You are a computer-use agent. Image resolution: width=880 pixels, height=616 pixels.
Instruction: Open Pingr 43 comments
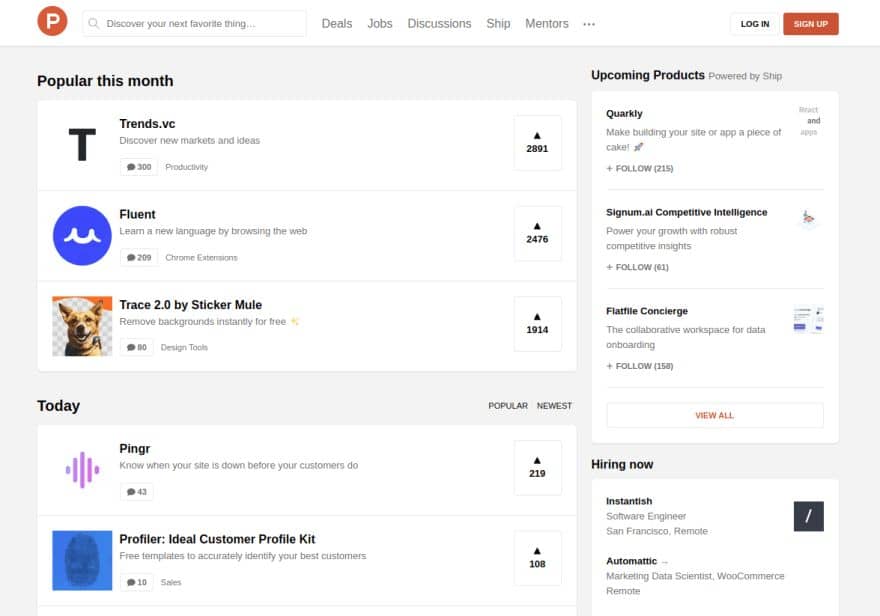pos(136,492)
